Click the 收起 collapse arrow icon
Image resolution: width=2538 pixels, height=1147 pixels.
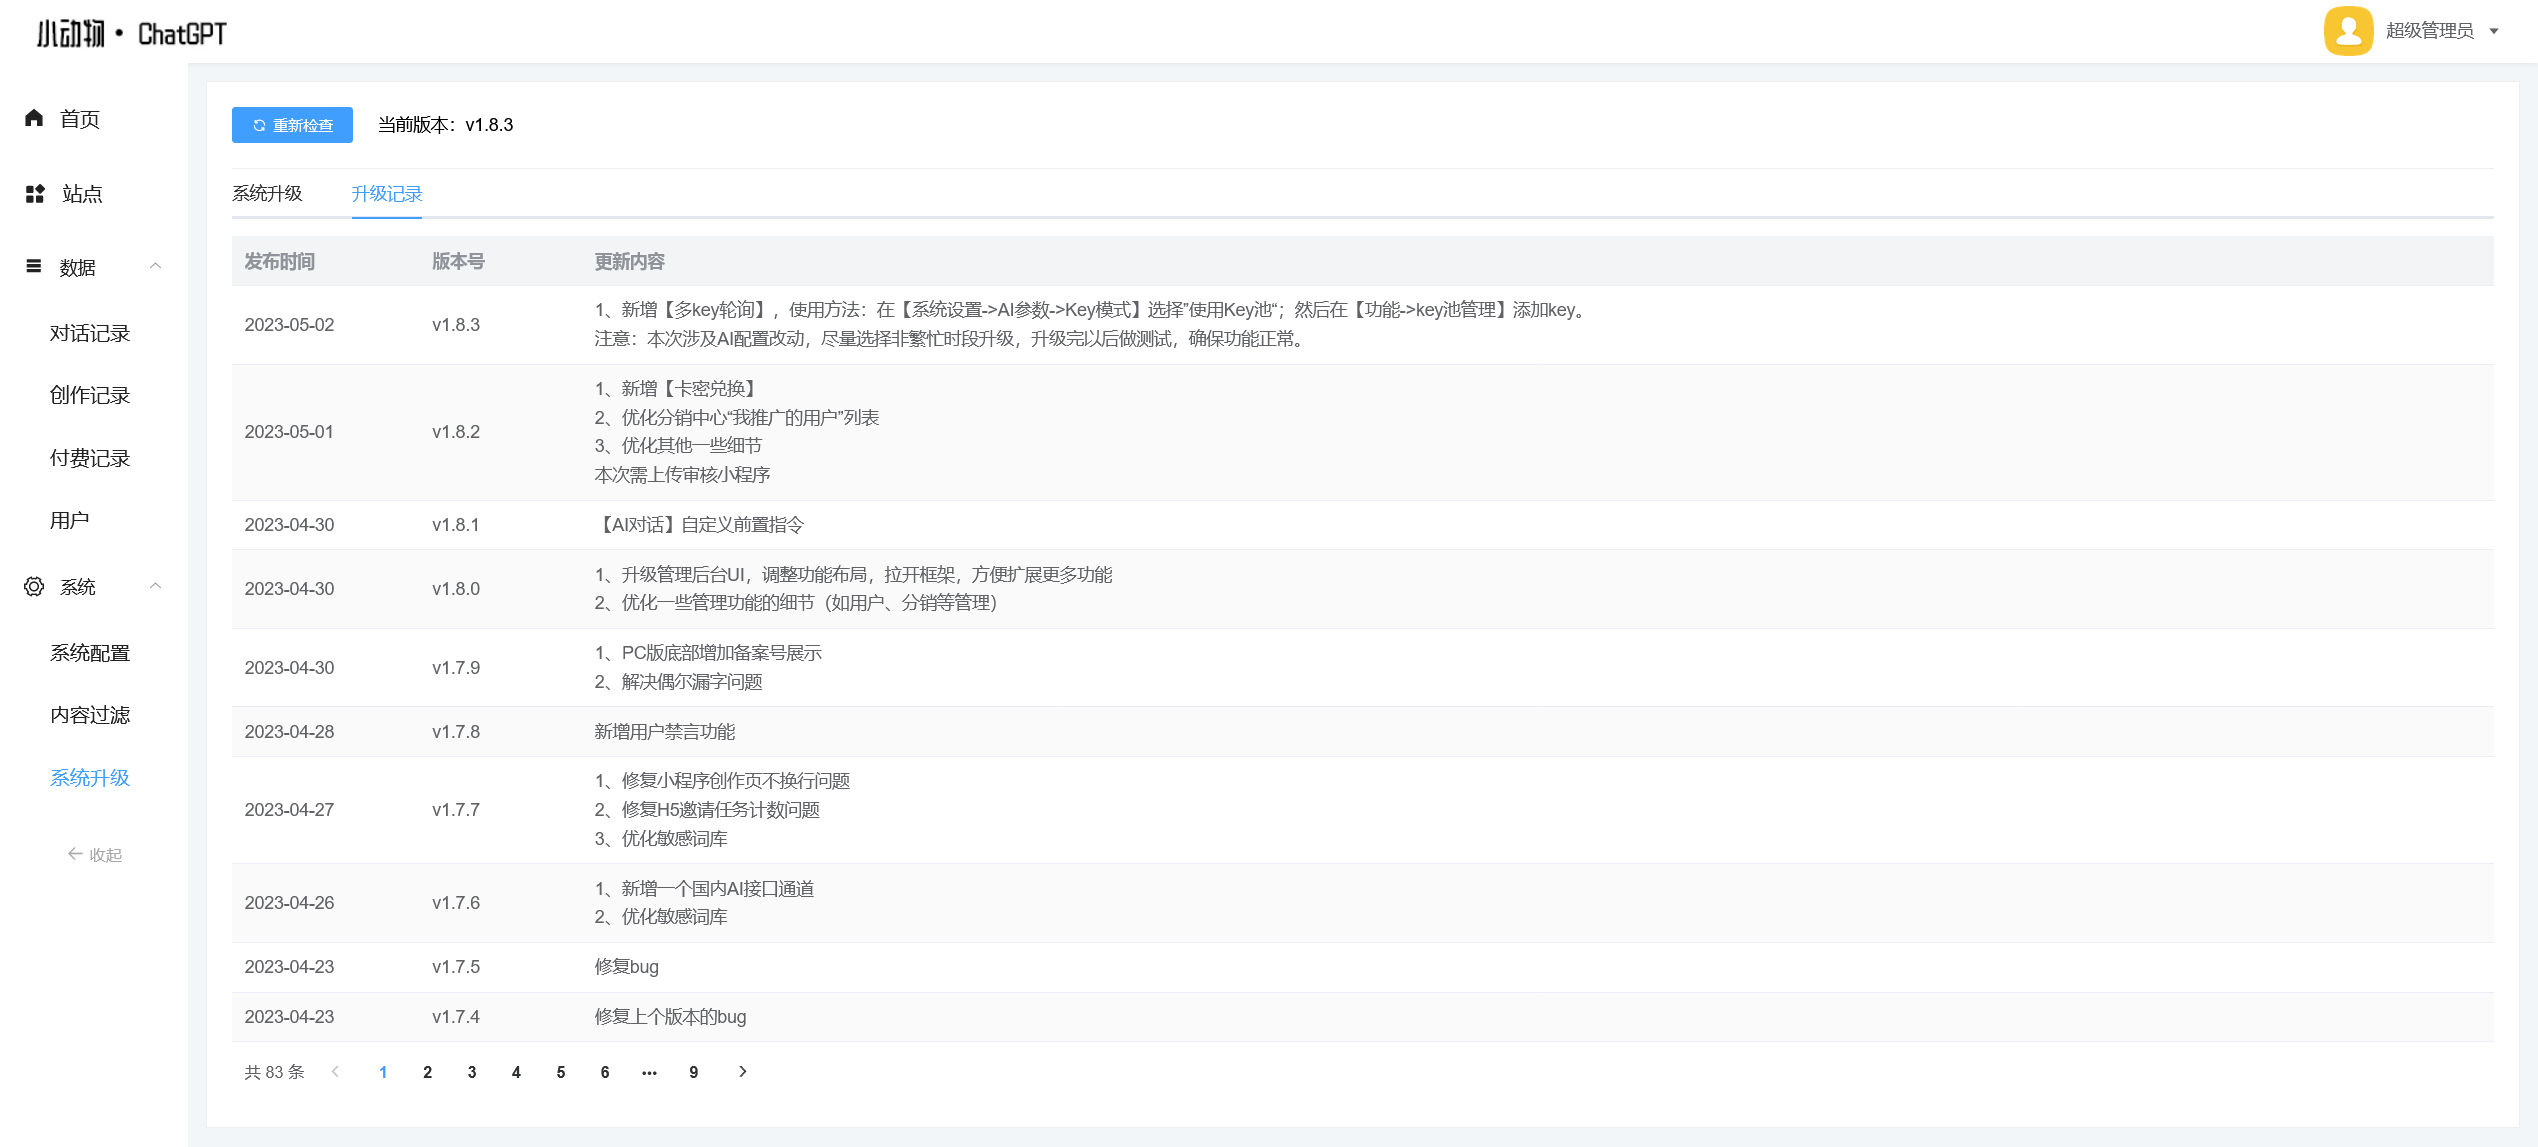point(75,854)
